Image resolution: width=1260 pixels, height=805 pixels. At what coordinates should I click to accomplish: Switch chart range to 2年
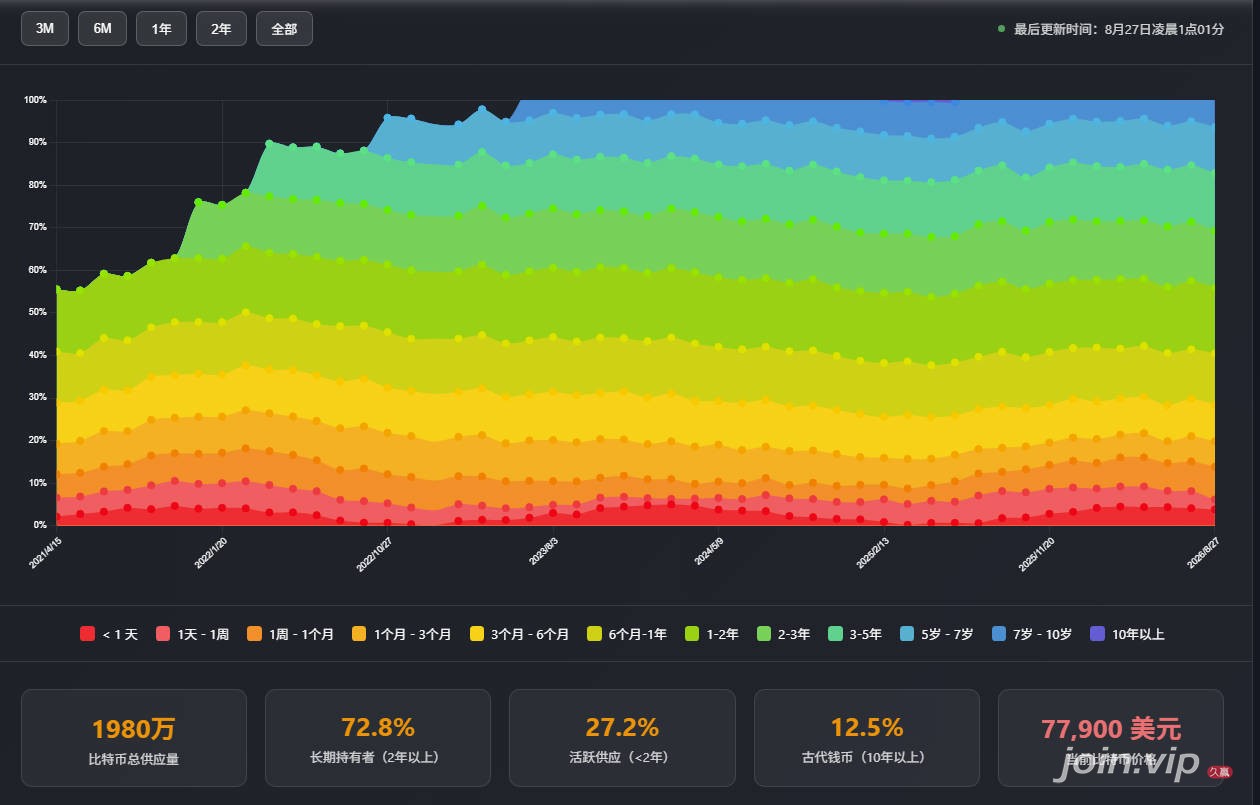click(x=221, y=29)
